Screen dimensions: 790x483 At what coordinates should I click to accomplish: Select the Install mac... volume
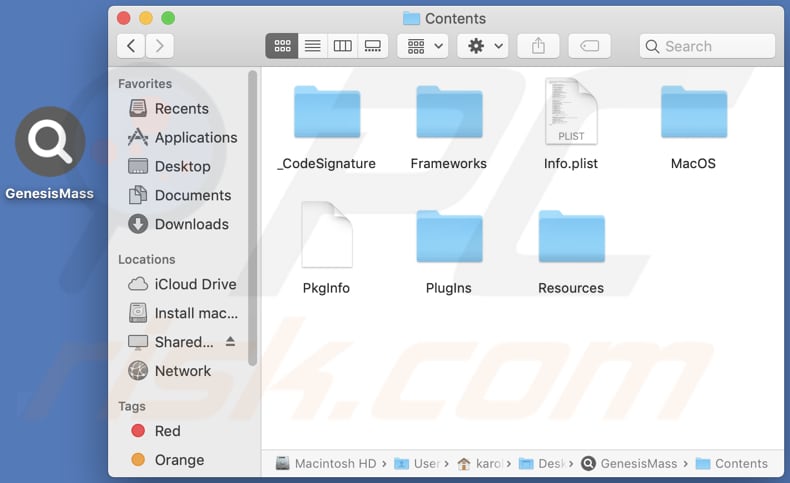tap(183, 313)
